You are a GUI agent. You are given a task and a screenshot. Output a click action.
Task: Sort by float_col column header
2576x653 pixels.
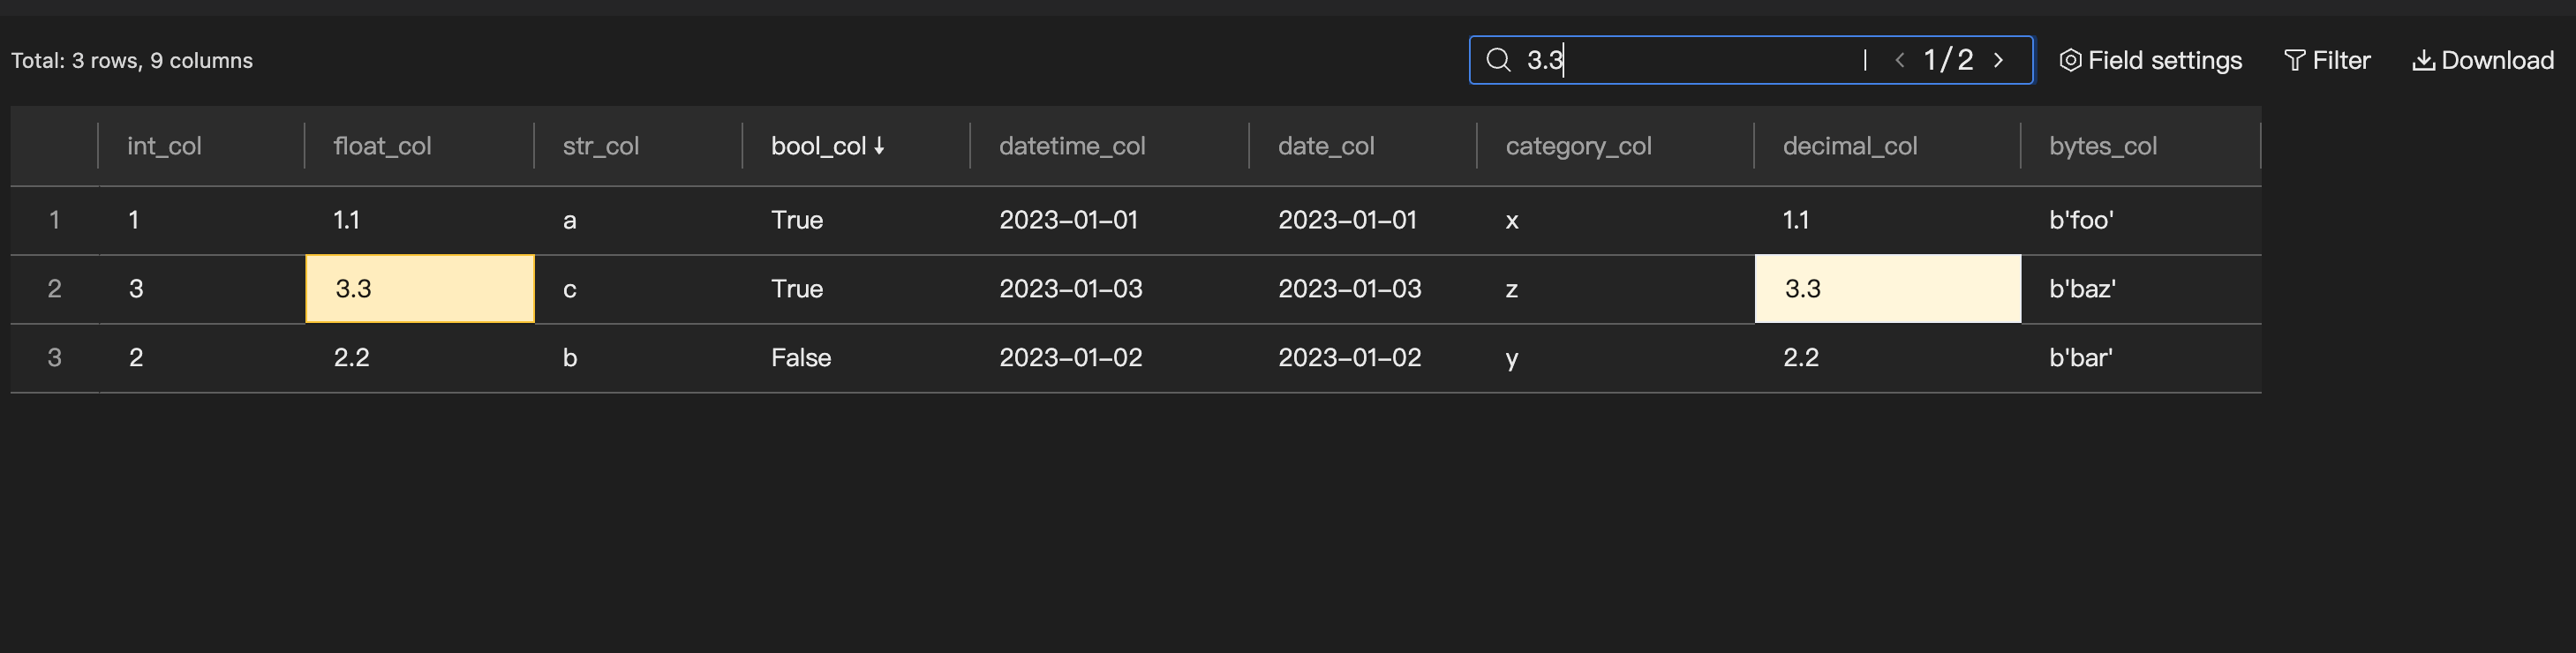pyautogui.click(x=382, y=146)
